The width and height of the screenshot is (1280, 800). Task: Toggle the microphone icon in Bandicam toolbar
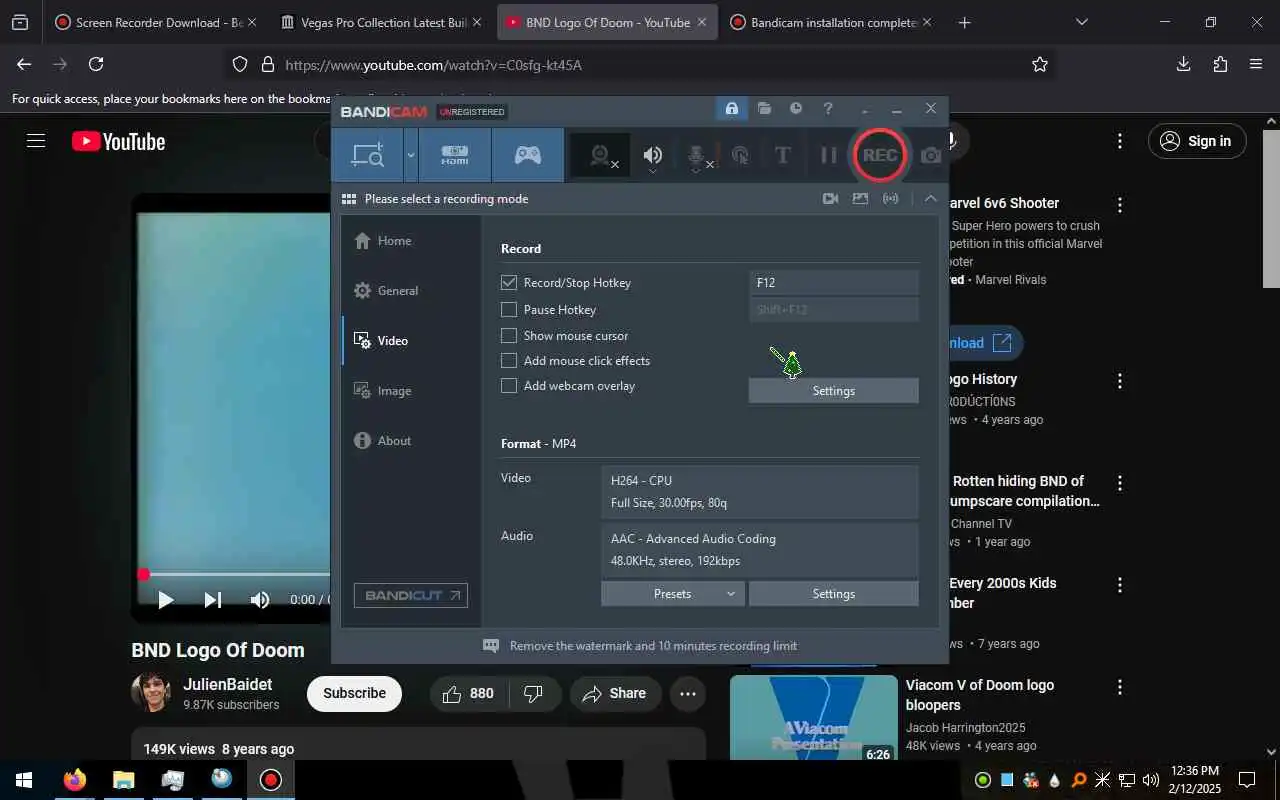(698, 155)
